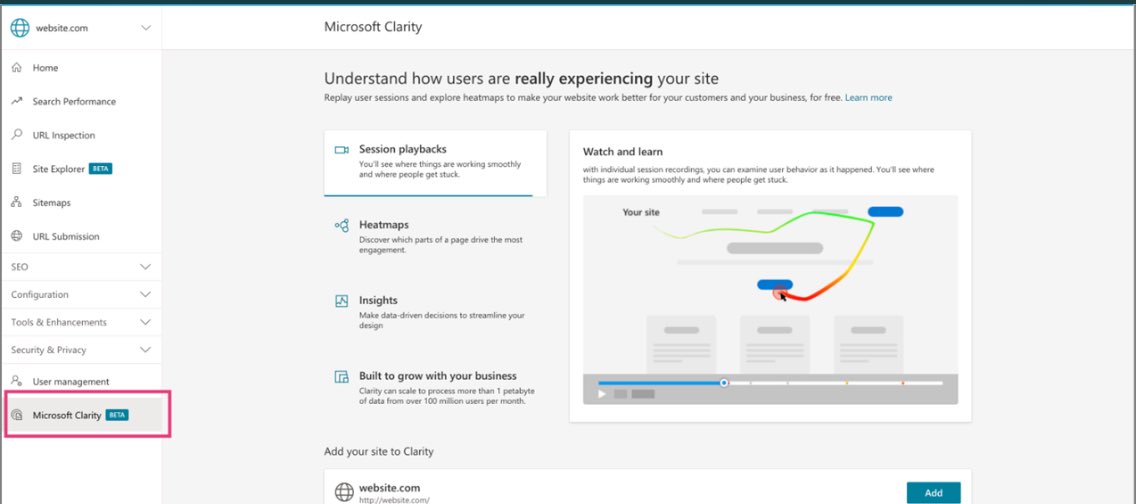The width and height of the screenshot is (1136, 504).
Task: Click BETA badge beside Site Explorer
Action: tap(101, 169)
